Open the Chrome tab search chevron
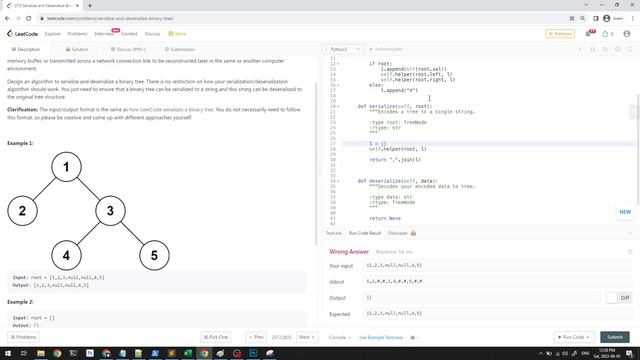The height and width of the screenshot is (360, 640). click(x=586, y=5)
